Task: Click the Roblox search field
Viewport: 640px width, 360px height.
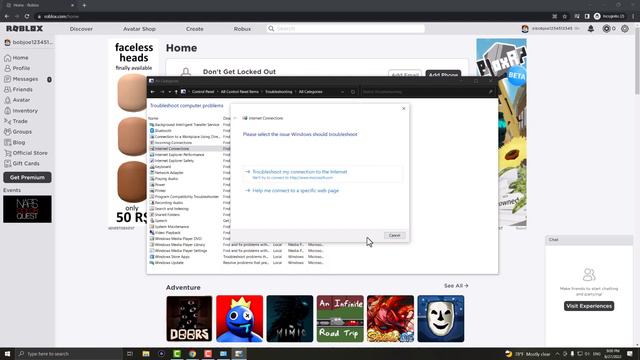Action: [x=346, y=29]
